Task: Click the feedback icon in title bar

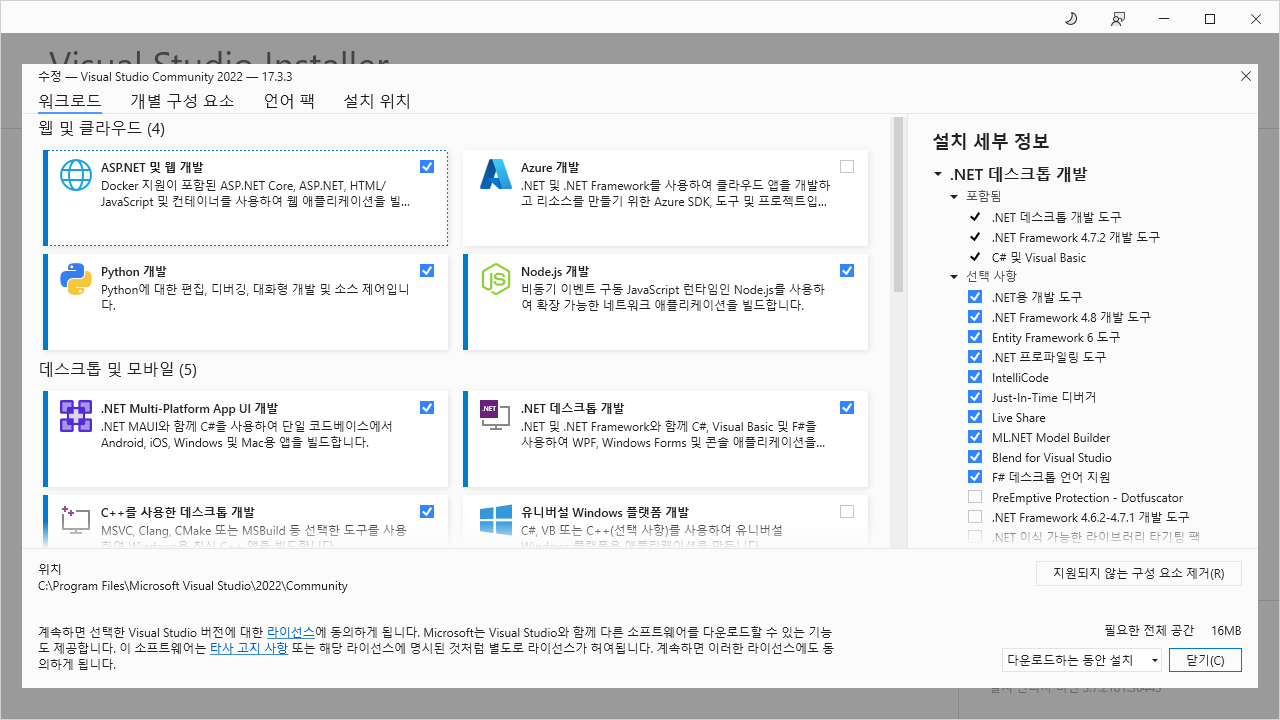Action: click(1118, 19)
